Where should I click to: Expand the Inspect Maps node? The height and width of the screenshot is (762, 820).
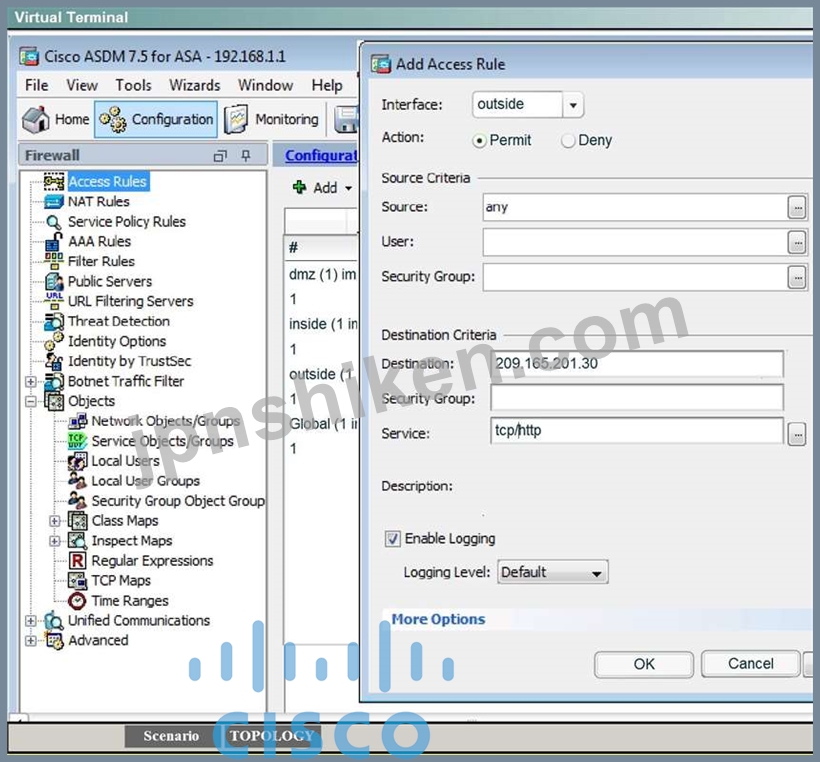pos(54,541)
